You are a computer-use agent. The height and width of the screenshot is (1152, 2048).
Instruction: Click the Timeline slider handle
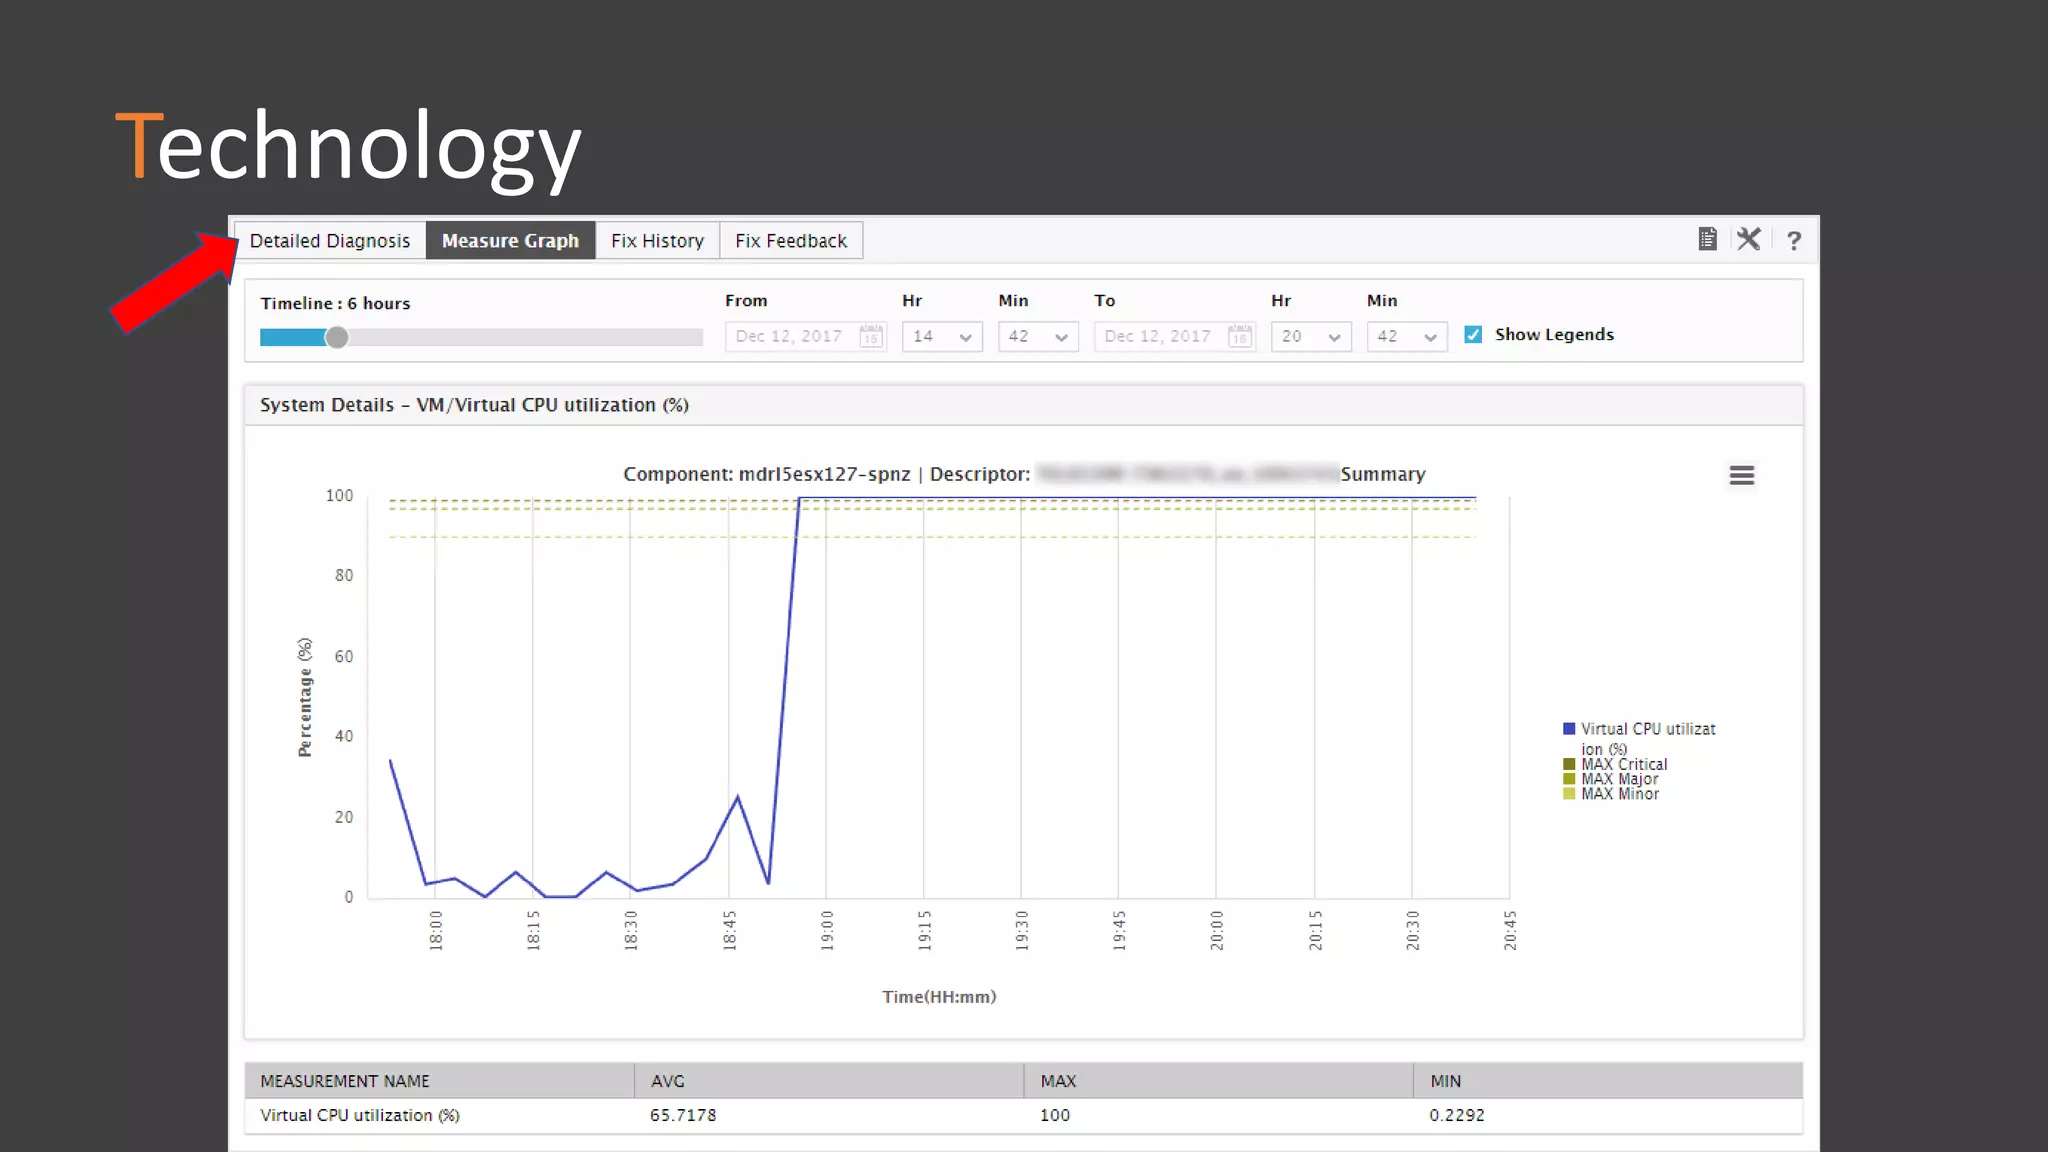click(x=337, y=338)
